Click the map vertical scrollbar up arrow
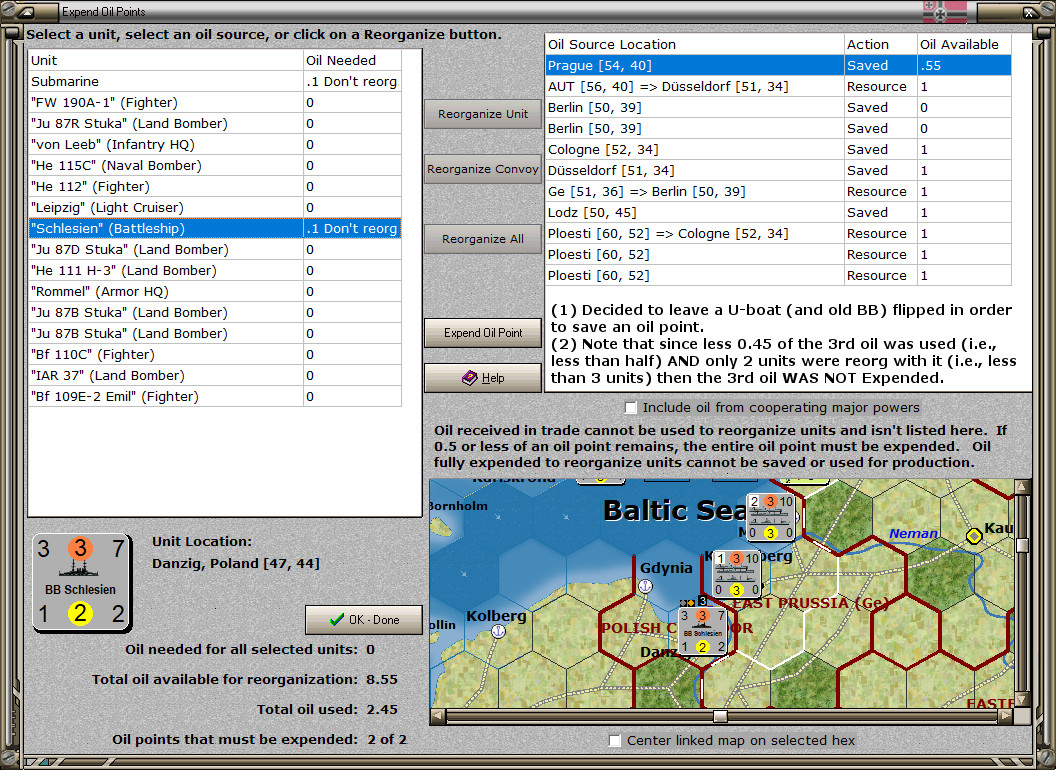 pos(1022,486)
